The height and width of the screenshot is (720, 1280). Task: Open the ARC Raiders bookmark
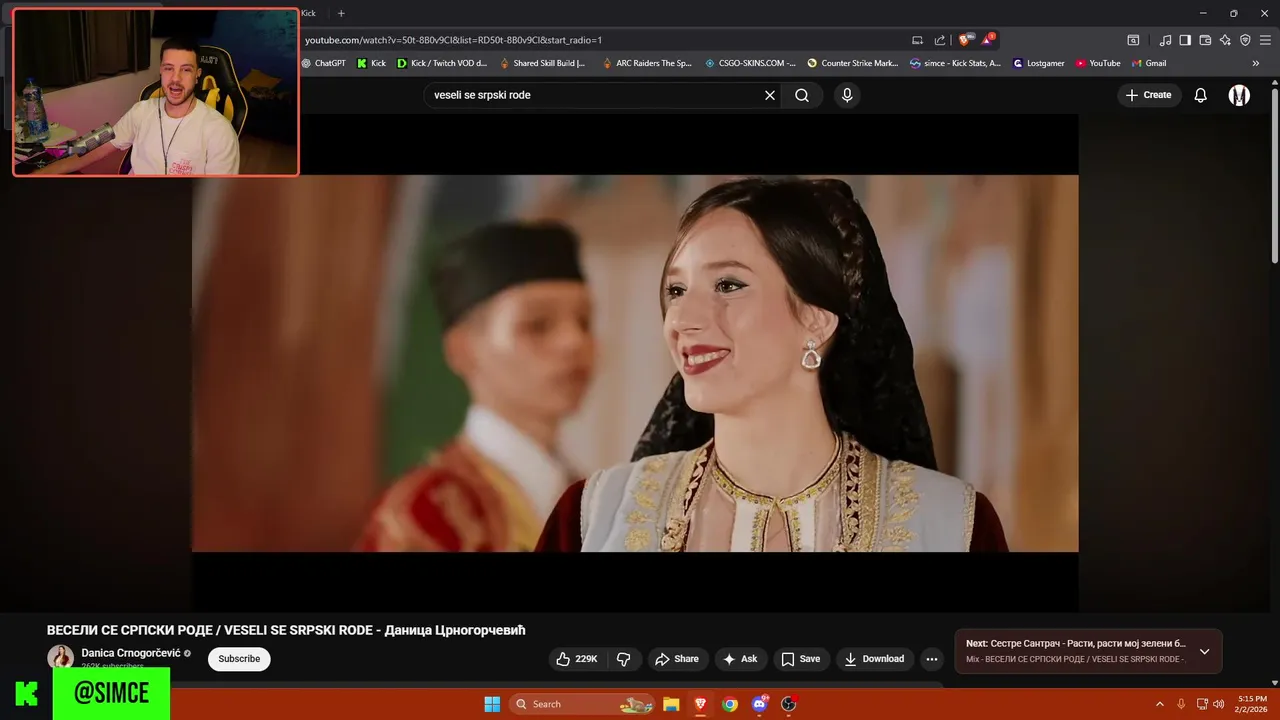click(x=647, y=63)
